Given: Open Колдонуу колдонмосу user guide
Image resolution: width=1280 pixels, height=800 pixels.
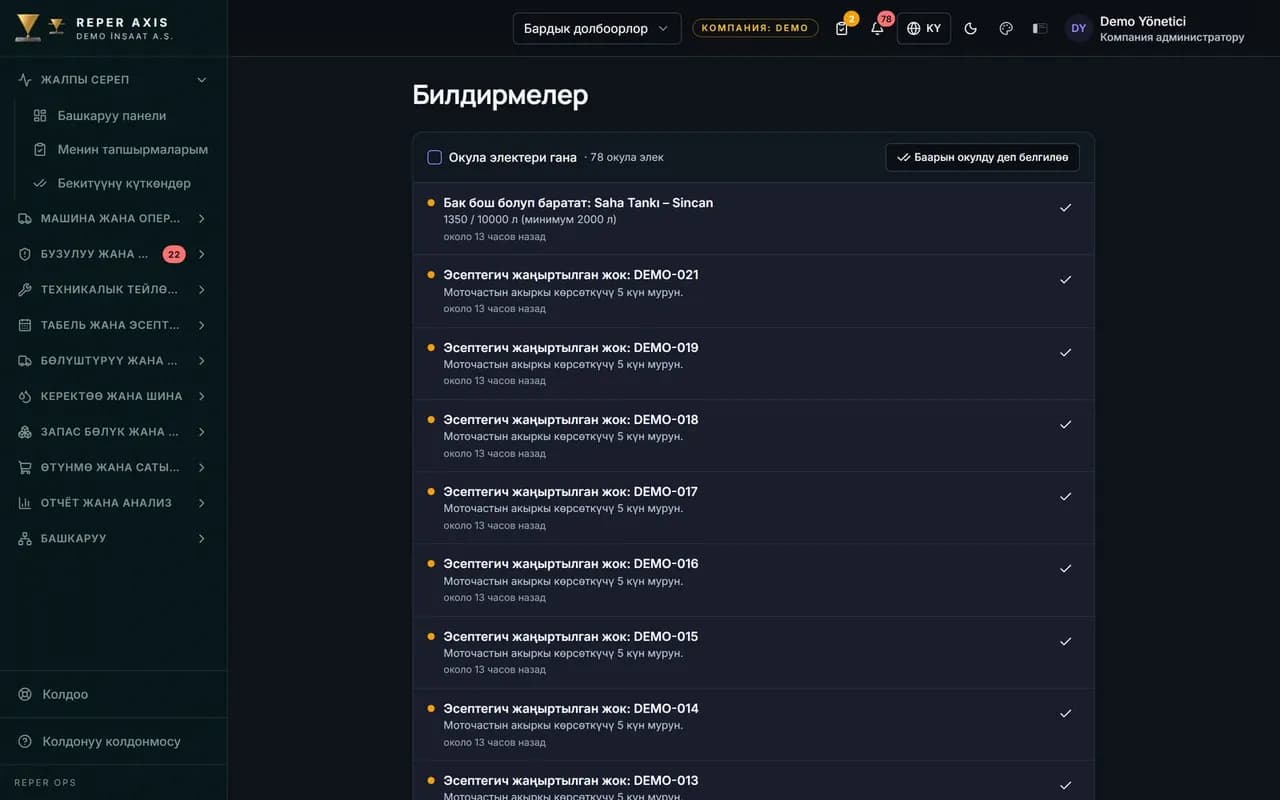Looking at the screenshot, I should click(113, 741).
